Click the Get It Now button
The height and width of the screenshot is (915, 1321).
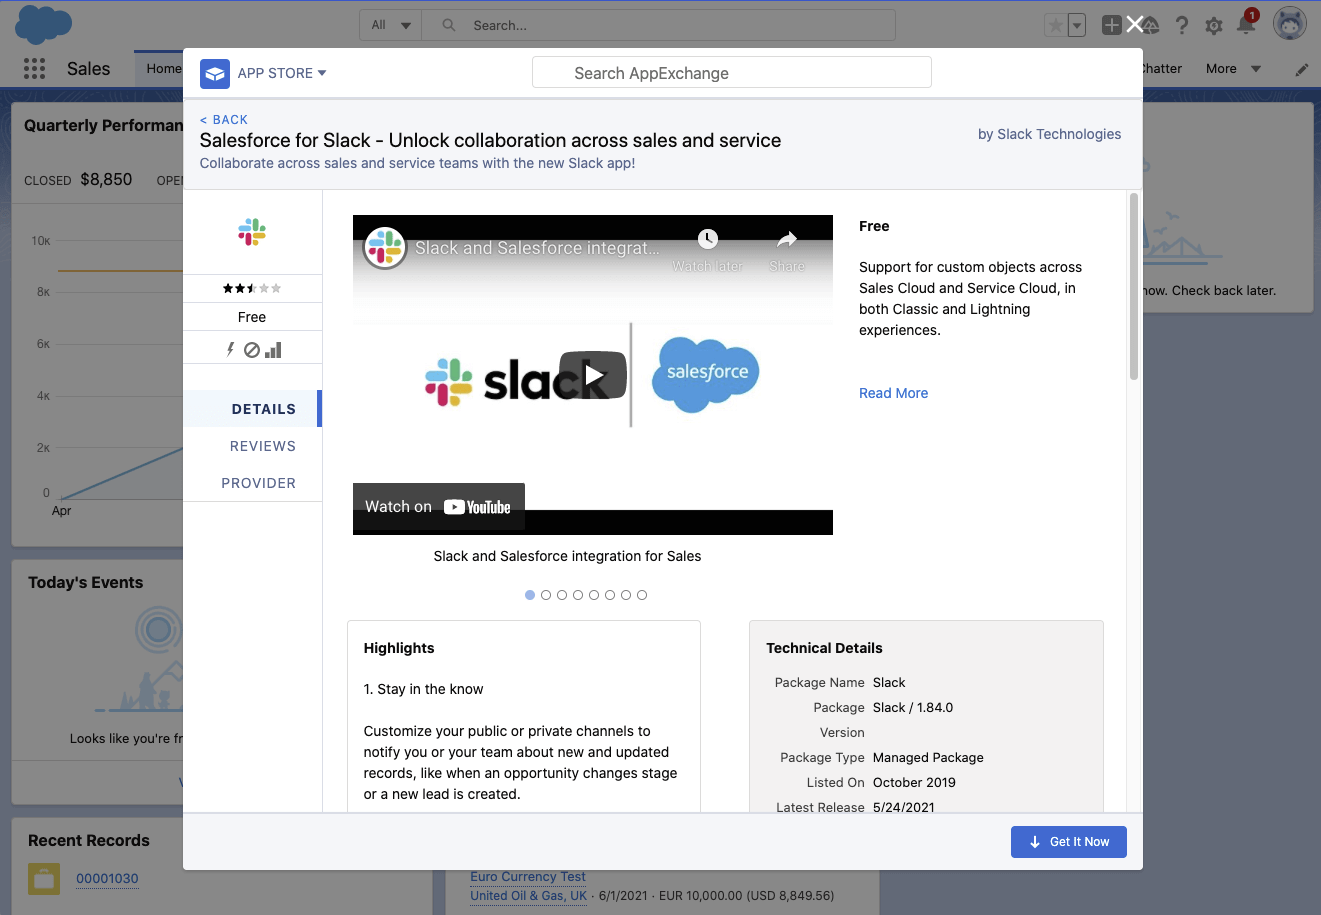[x=1068, y=842]
